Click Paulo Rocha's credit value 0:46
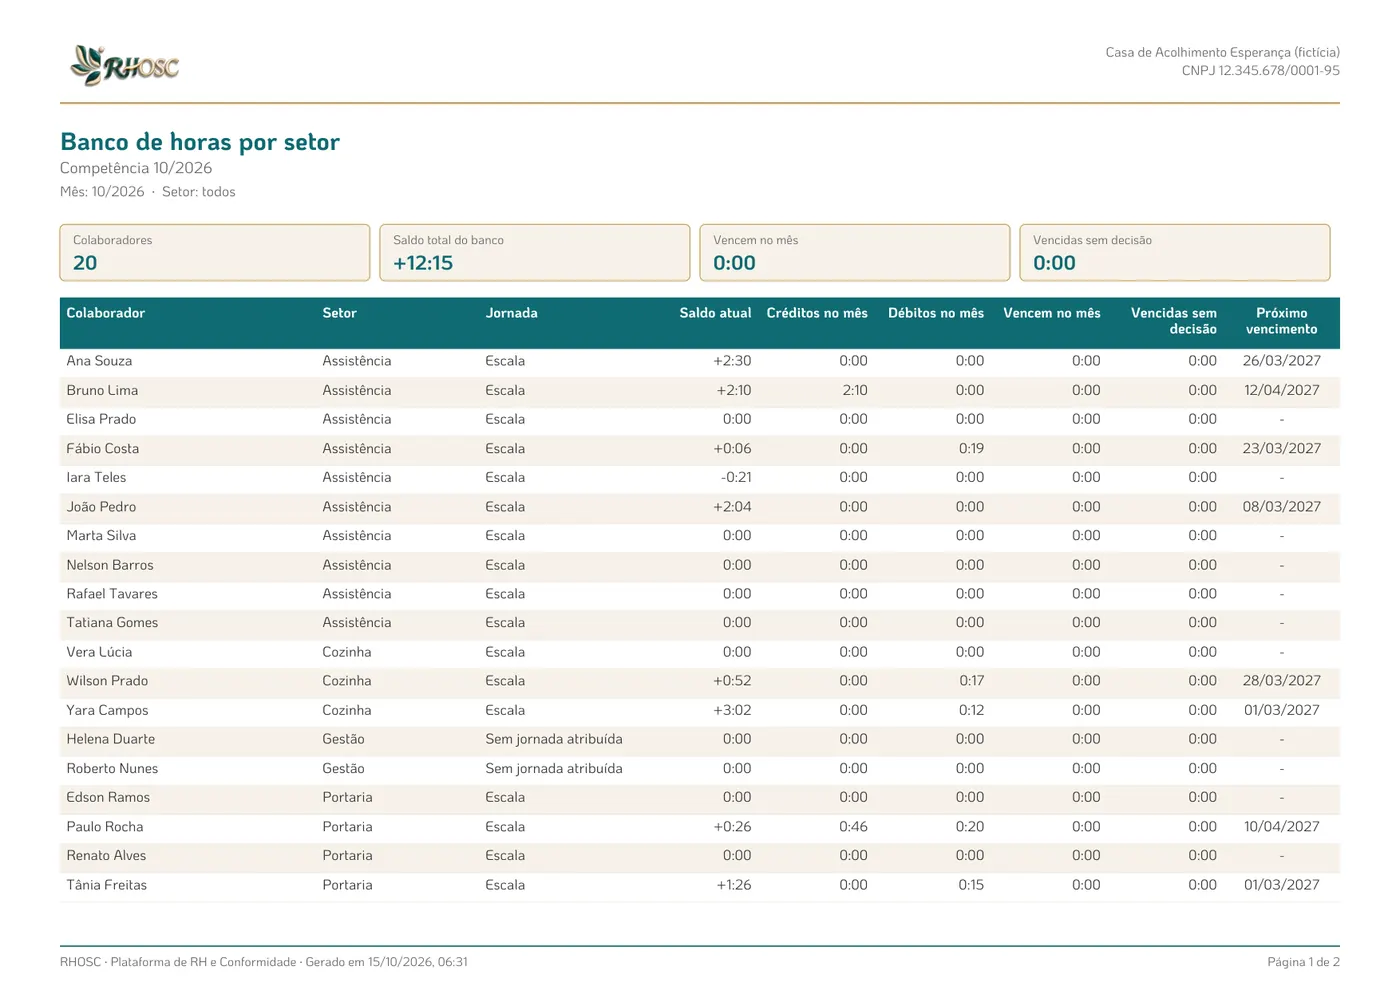 pyautogui.click(x=854, y=827)
